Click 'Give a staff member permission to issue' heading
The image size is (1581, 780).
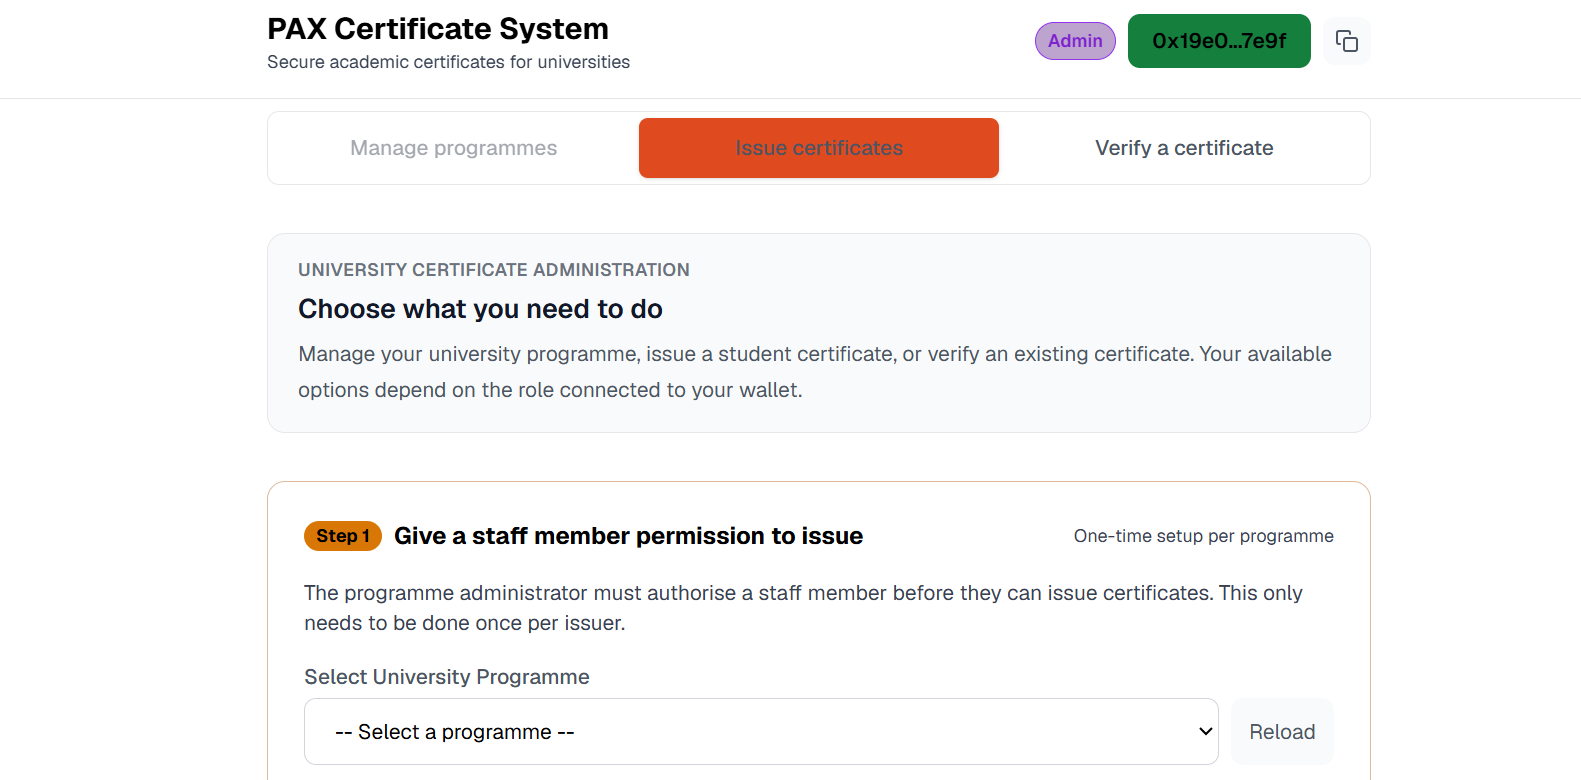628,536
